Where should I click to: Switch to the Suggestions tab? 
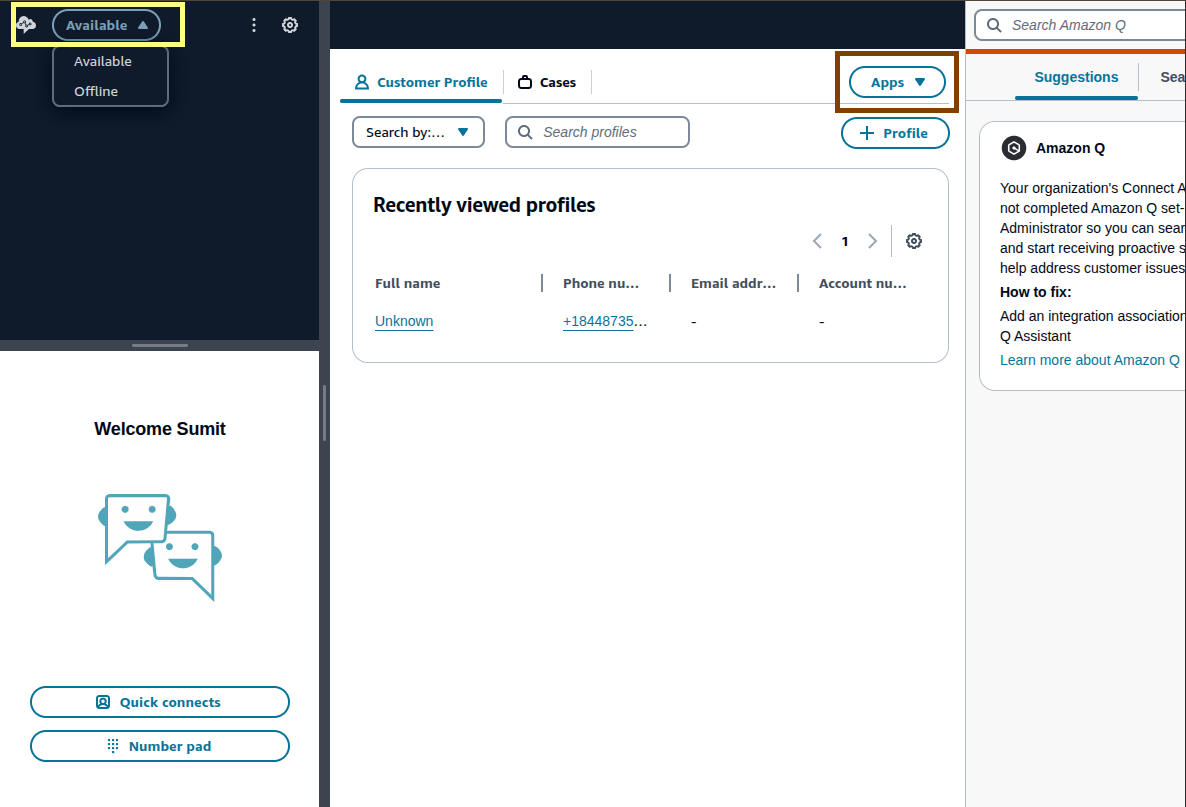tap(1076, 77)
